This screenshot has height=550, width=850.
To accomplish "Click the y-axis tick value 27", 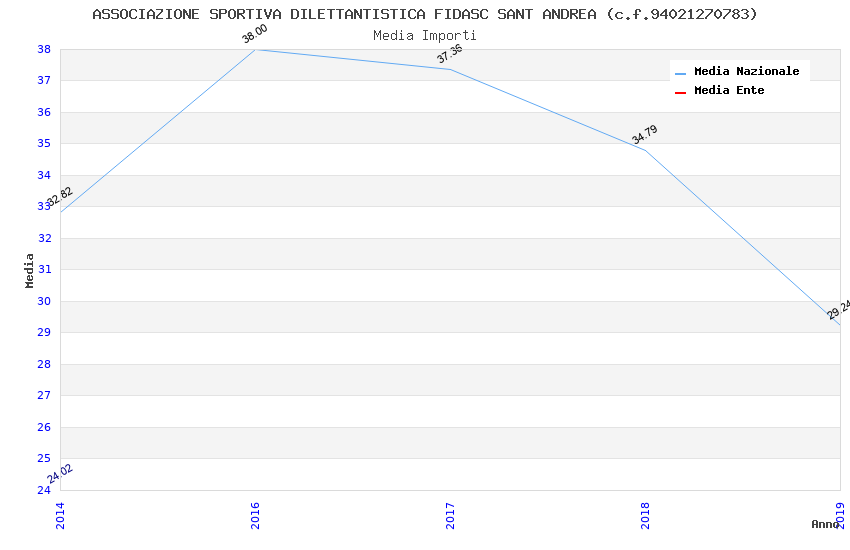I will pyautogui.click(x=44, y=395).
